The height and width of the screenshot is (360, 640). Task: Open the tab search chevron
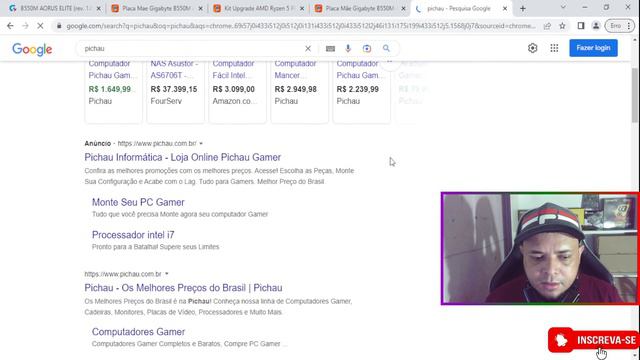point(563,7)
